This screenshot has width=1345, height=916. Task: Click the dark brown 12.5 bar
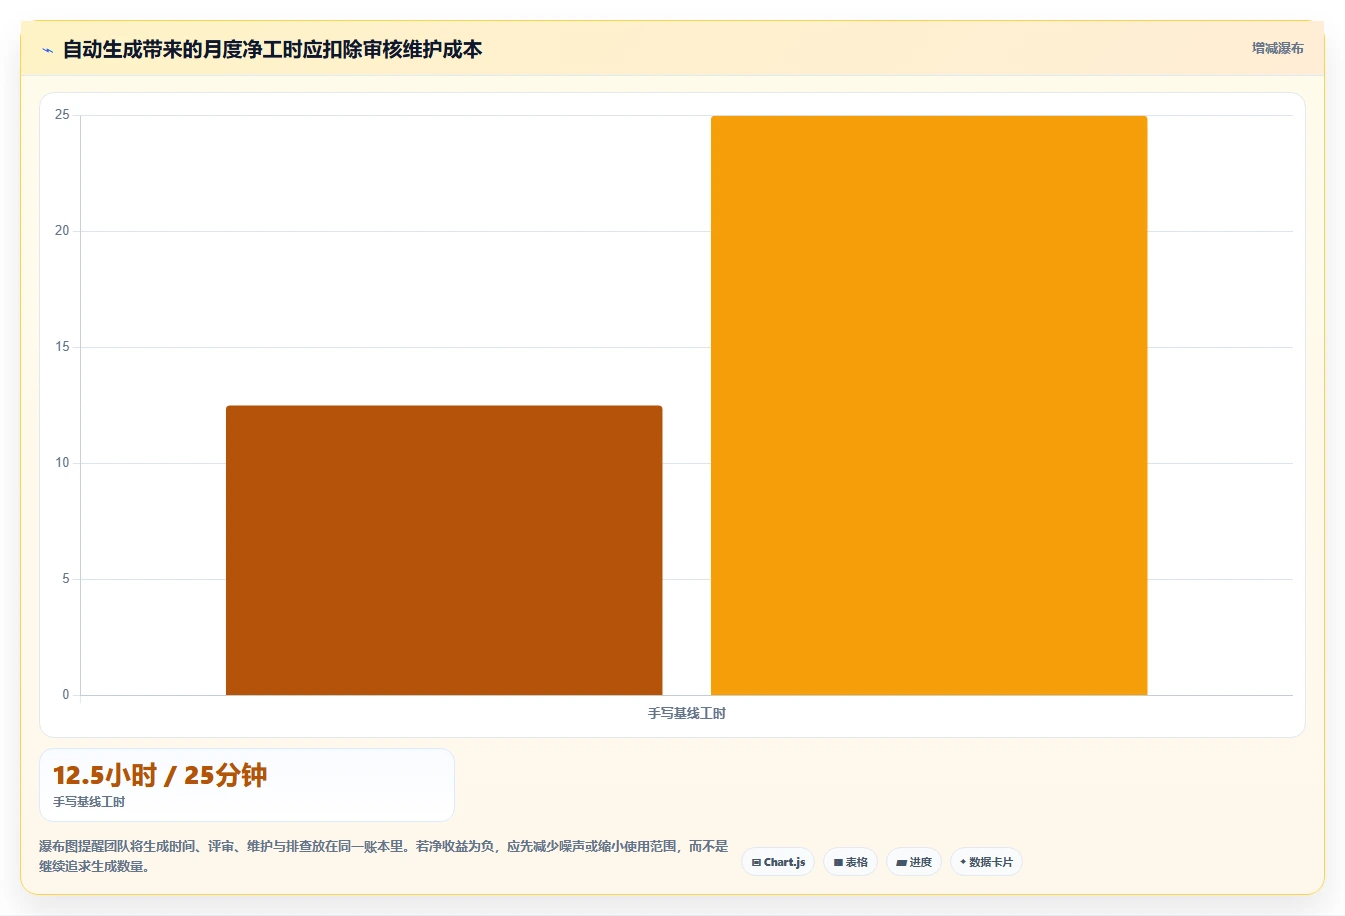[x=444, y=550]
